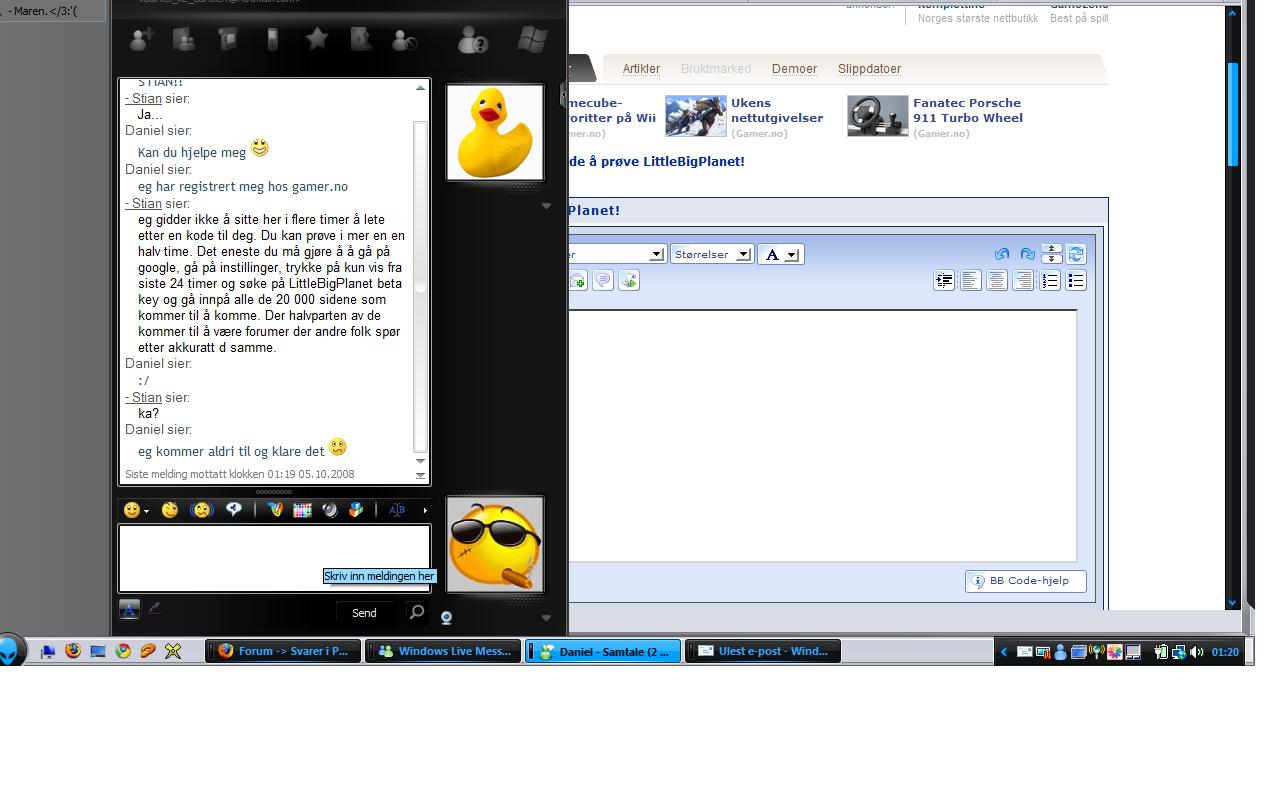Open the Fanatec Porsche 911 Turbo Wheel link
The image size is (1280, 800).
pos(968,110)
